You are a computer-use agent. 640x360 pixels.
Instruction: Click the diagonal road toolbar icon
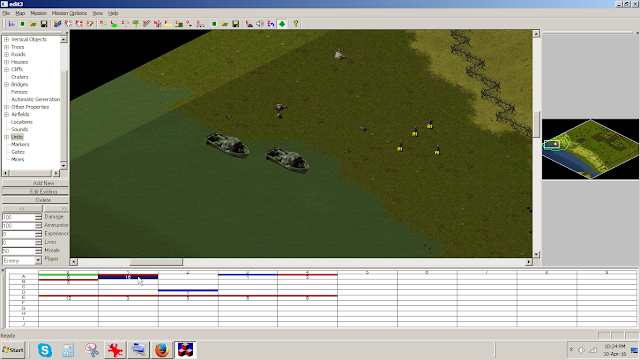tap(146, 24)
